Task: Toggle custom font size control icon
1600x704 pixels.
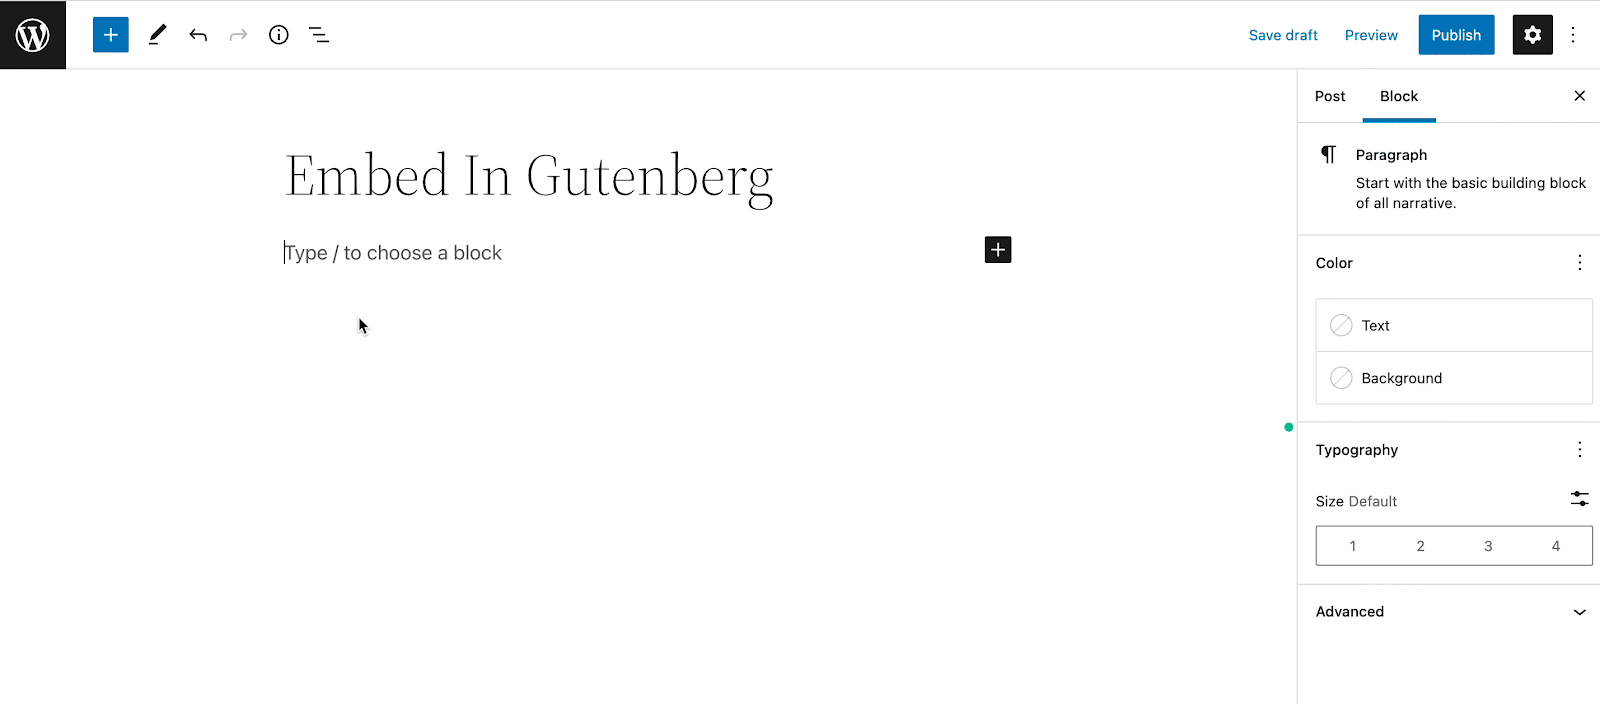Action: click(x=1579, y=499)
